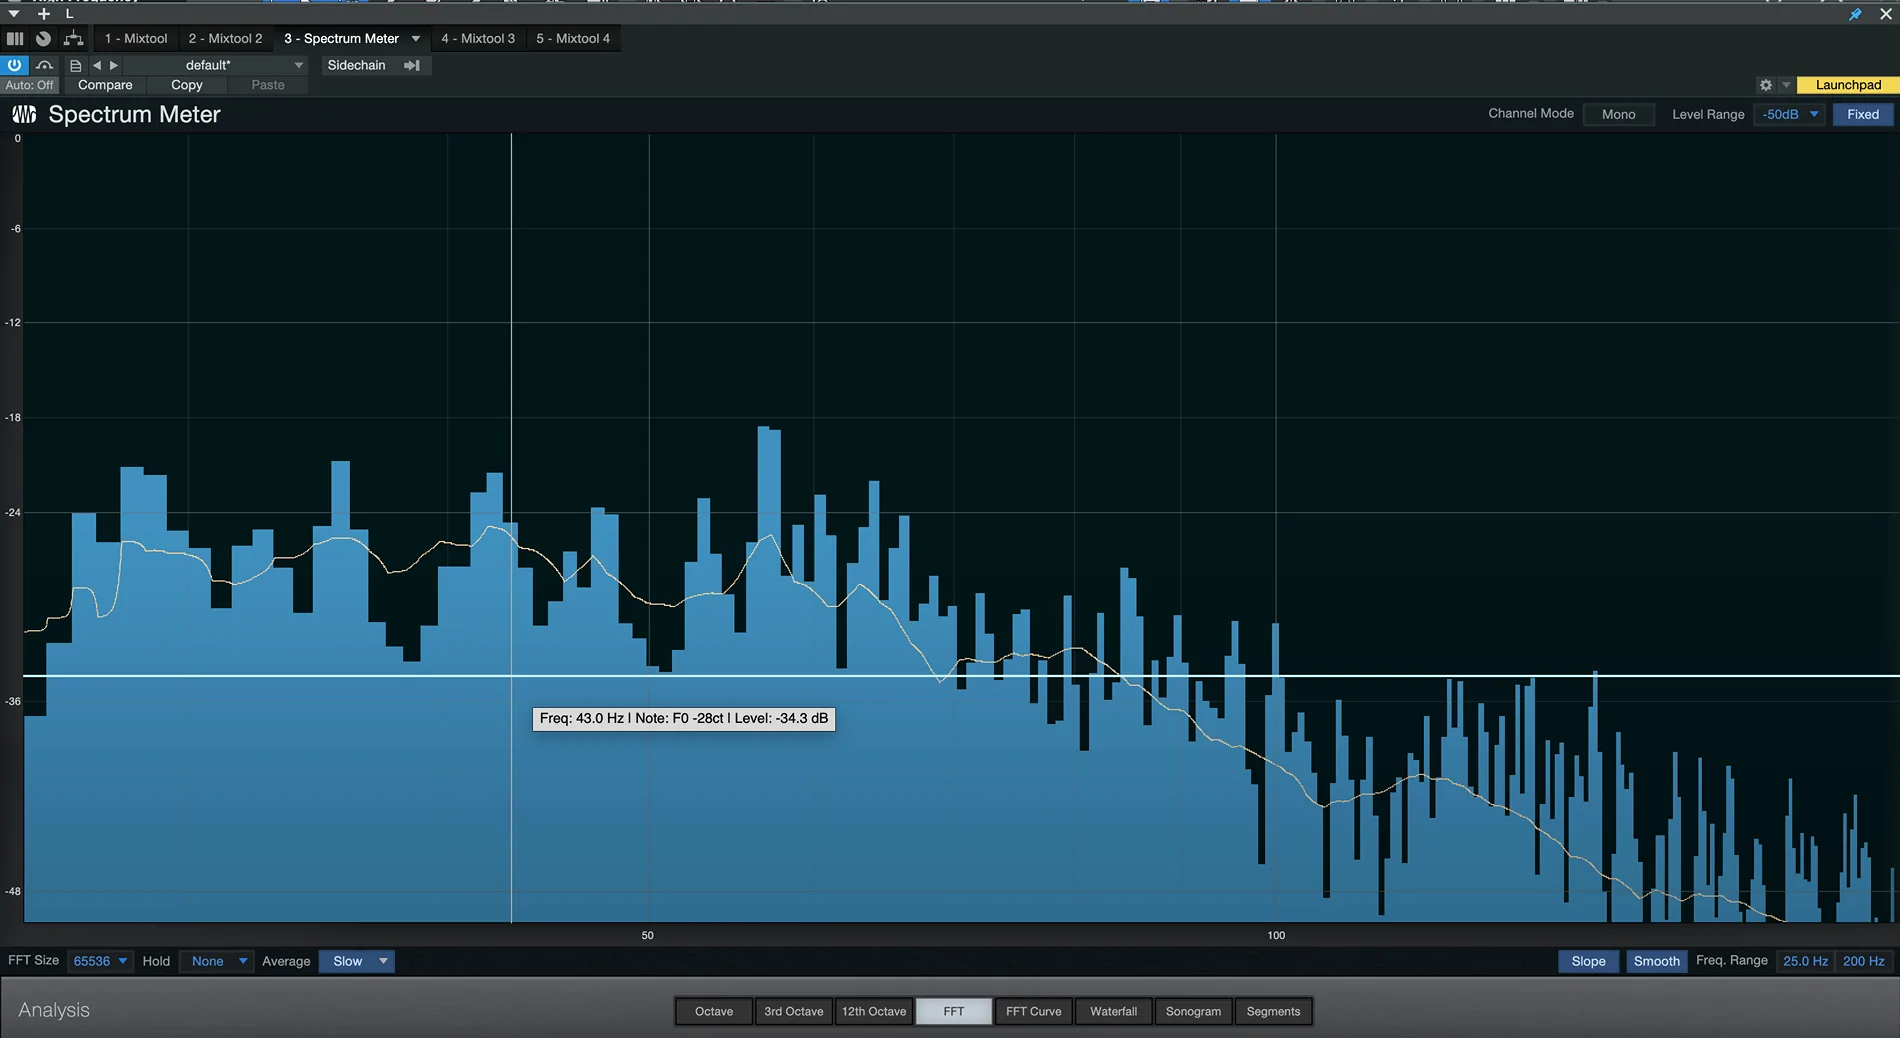Open the Launchpad button

[x=1848, y=85]
